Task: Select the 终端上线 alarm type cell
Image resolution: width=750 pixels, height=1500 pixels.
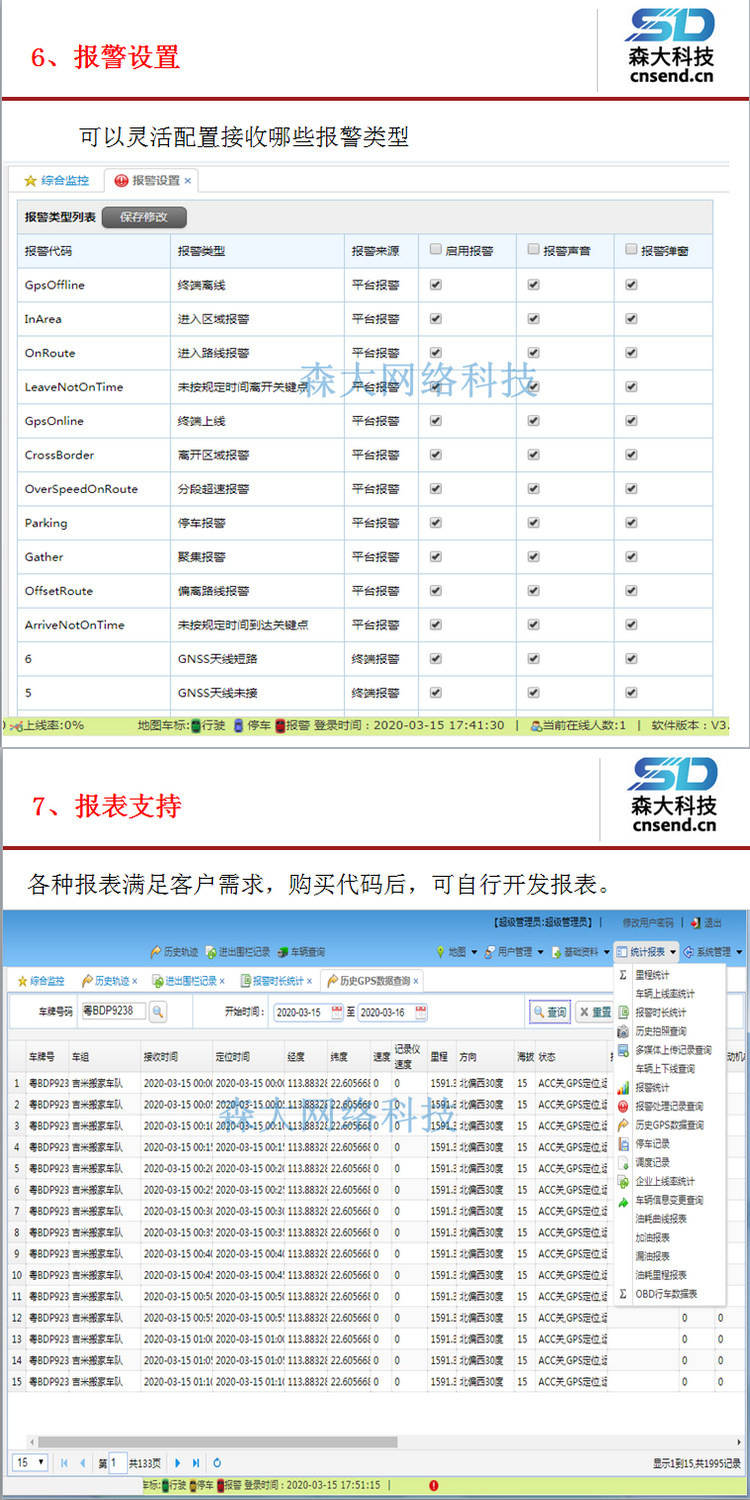Action: 257,421
